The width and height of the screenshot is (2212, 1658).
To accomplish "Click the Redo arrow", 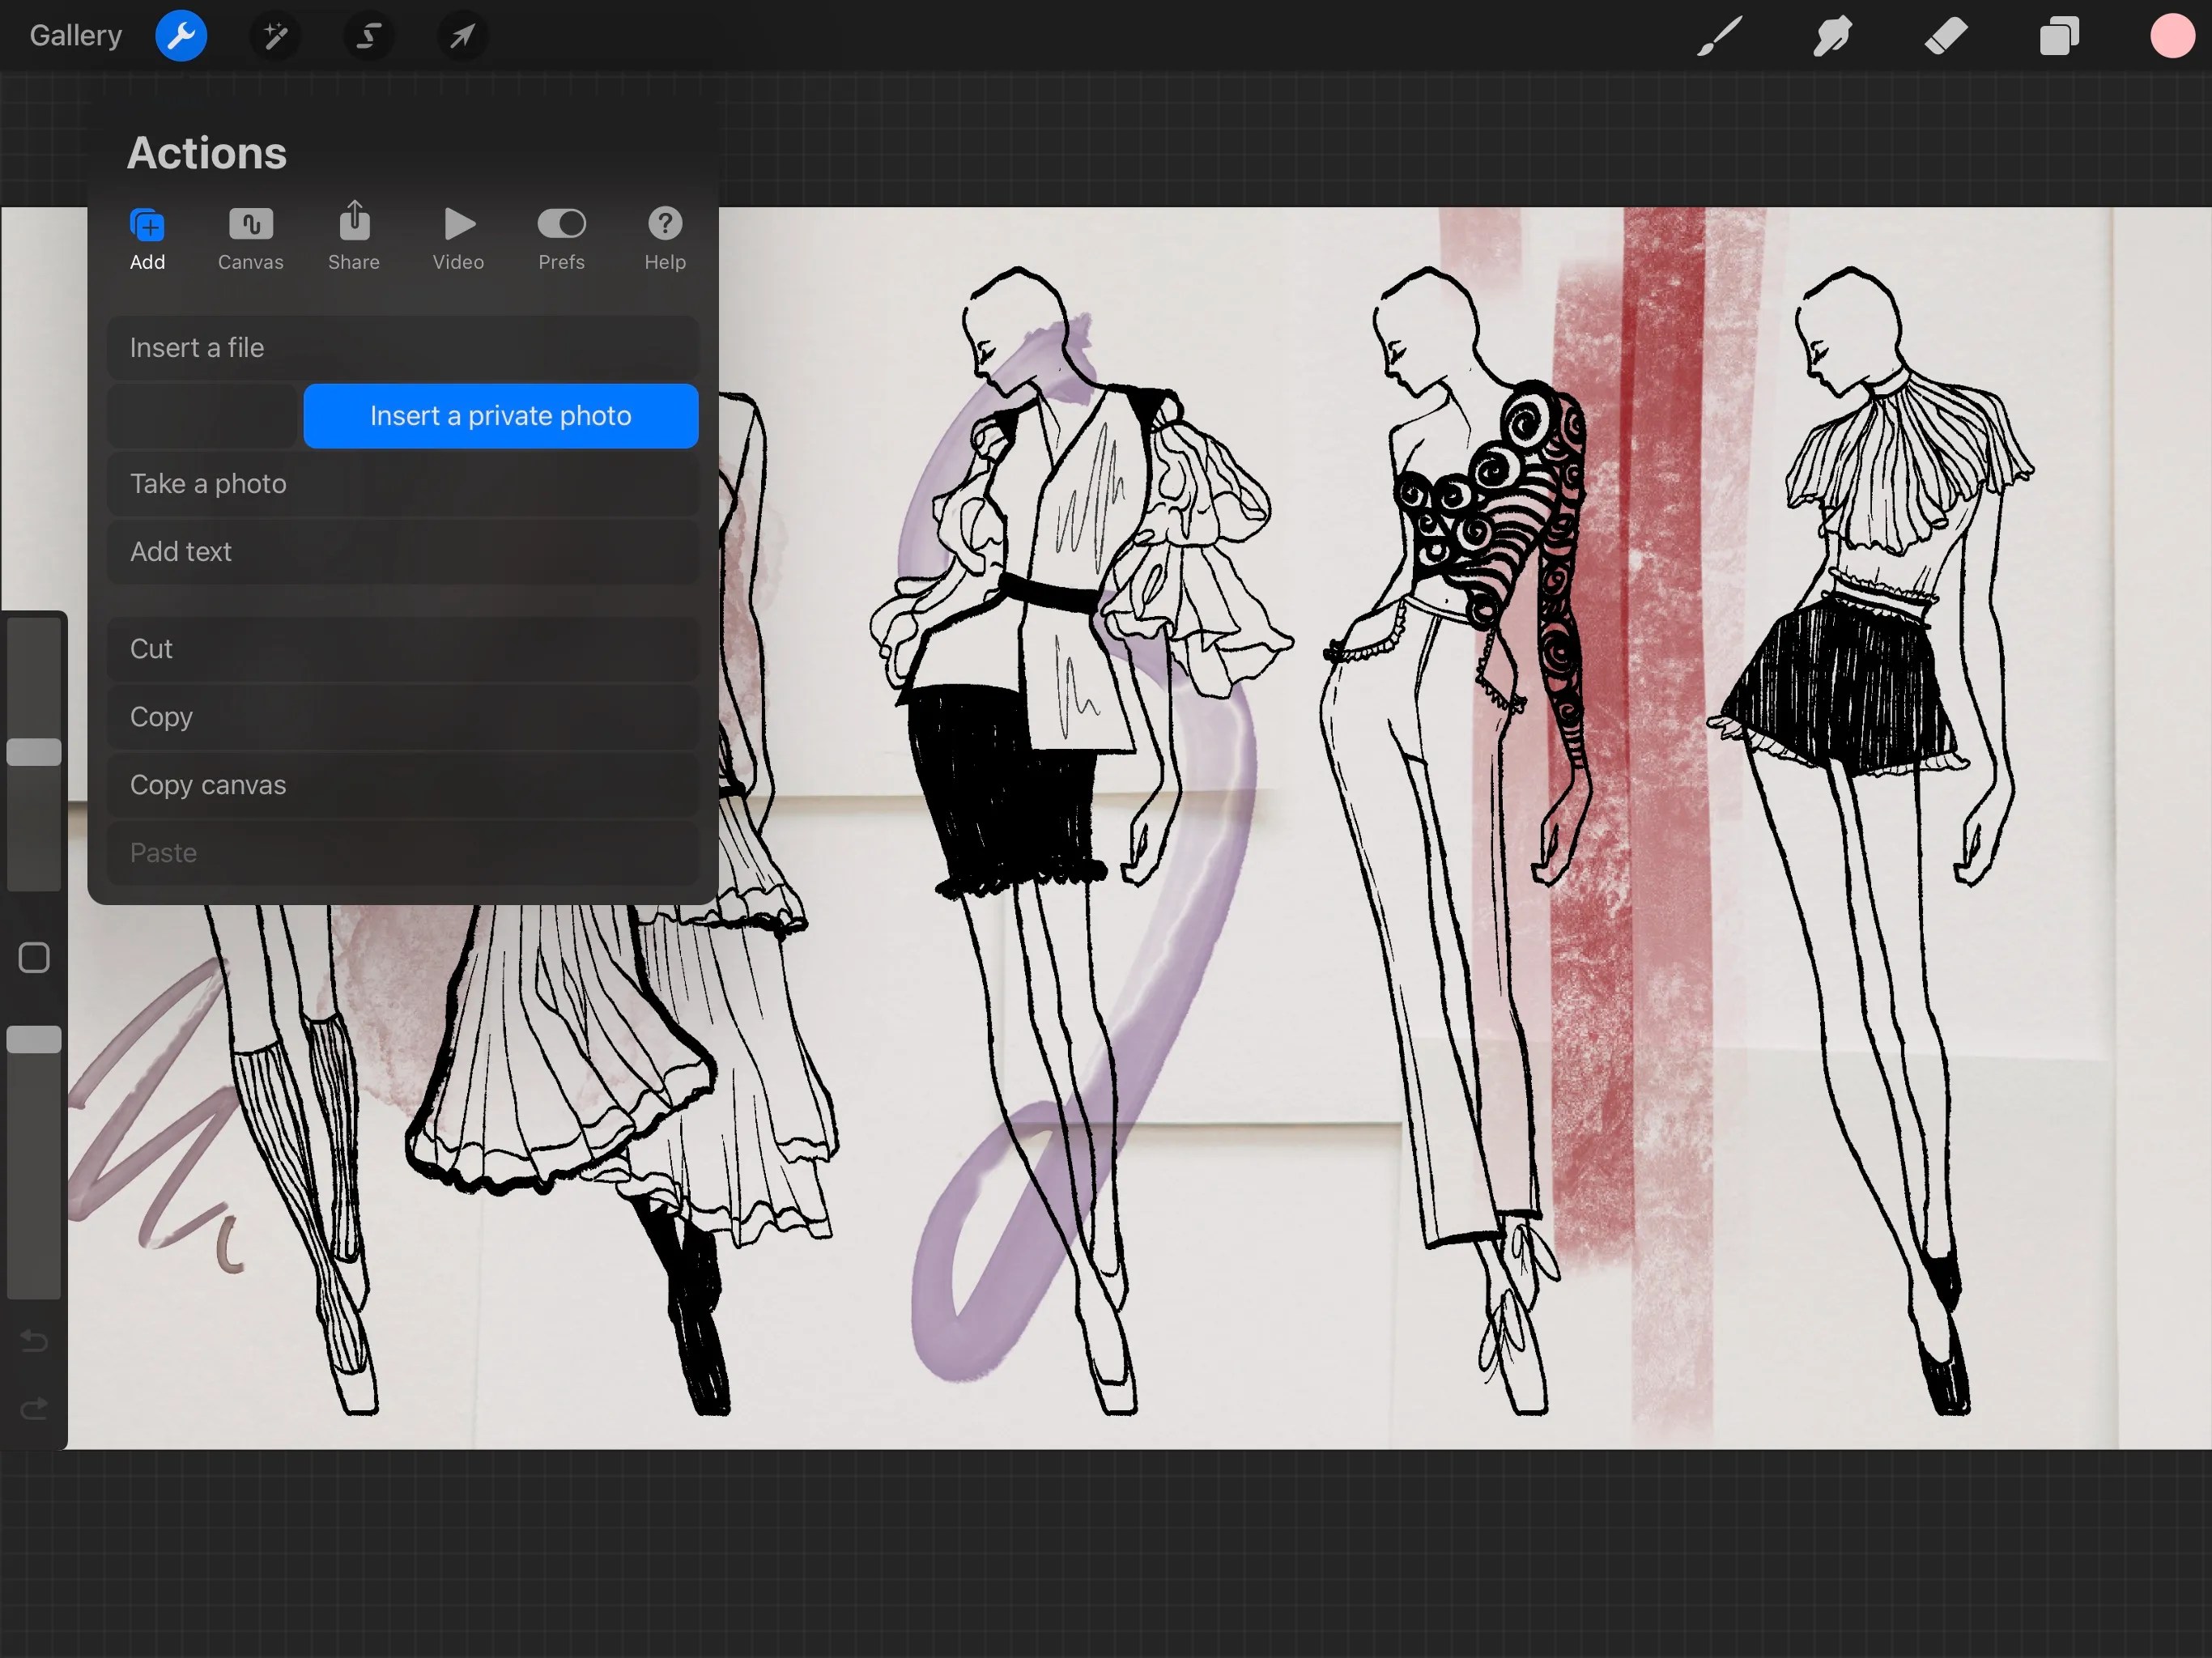I will 33,1409.
